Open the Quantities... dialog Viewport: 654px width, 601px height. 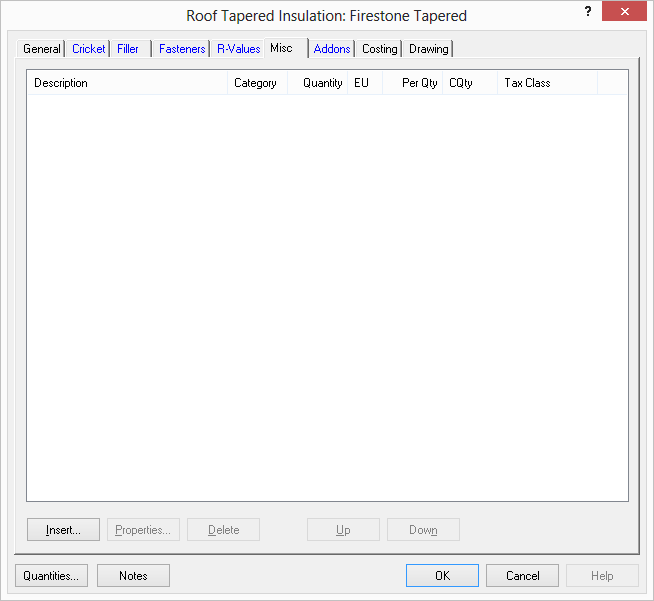pos(52,575)
